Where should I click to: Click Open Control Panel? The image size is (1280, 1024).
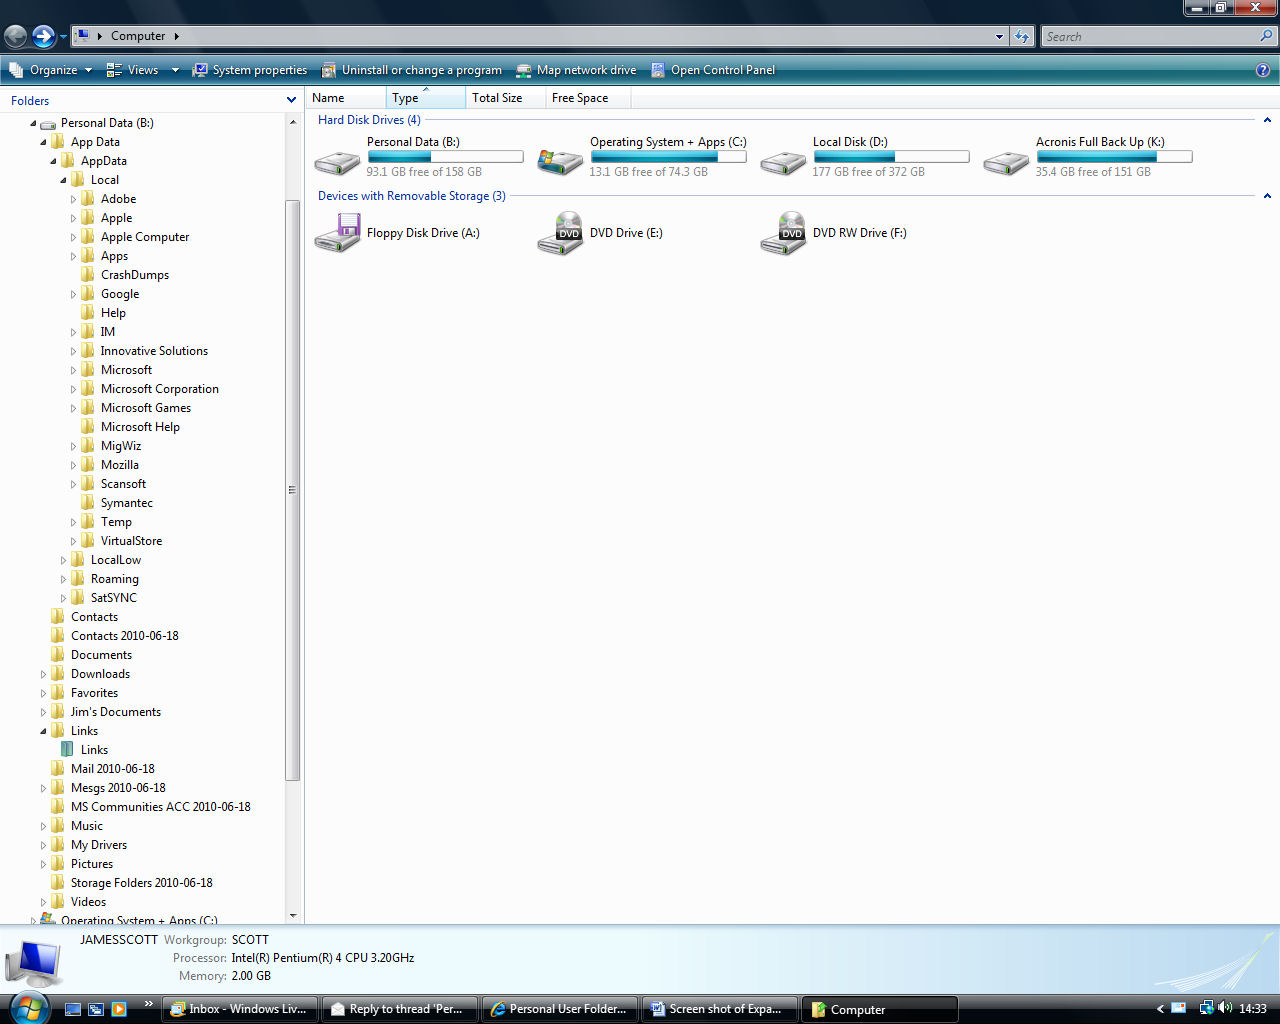click(713, 70)
